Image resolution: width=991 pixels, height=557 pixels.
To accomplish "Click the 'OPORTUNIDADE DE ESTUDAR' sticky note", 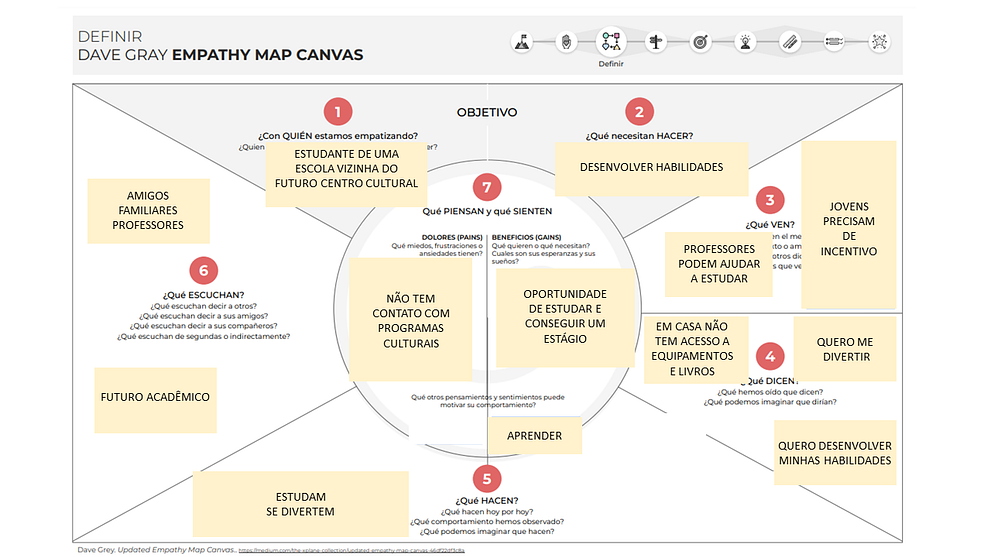I will click(x=565, y=317).
